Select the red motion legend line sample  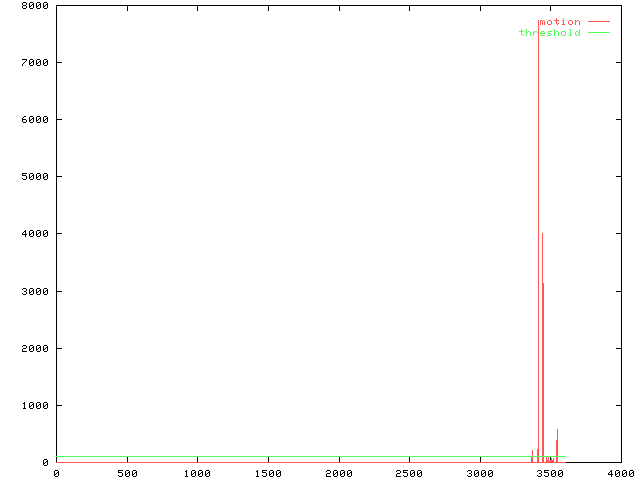(598, 22)
